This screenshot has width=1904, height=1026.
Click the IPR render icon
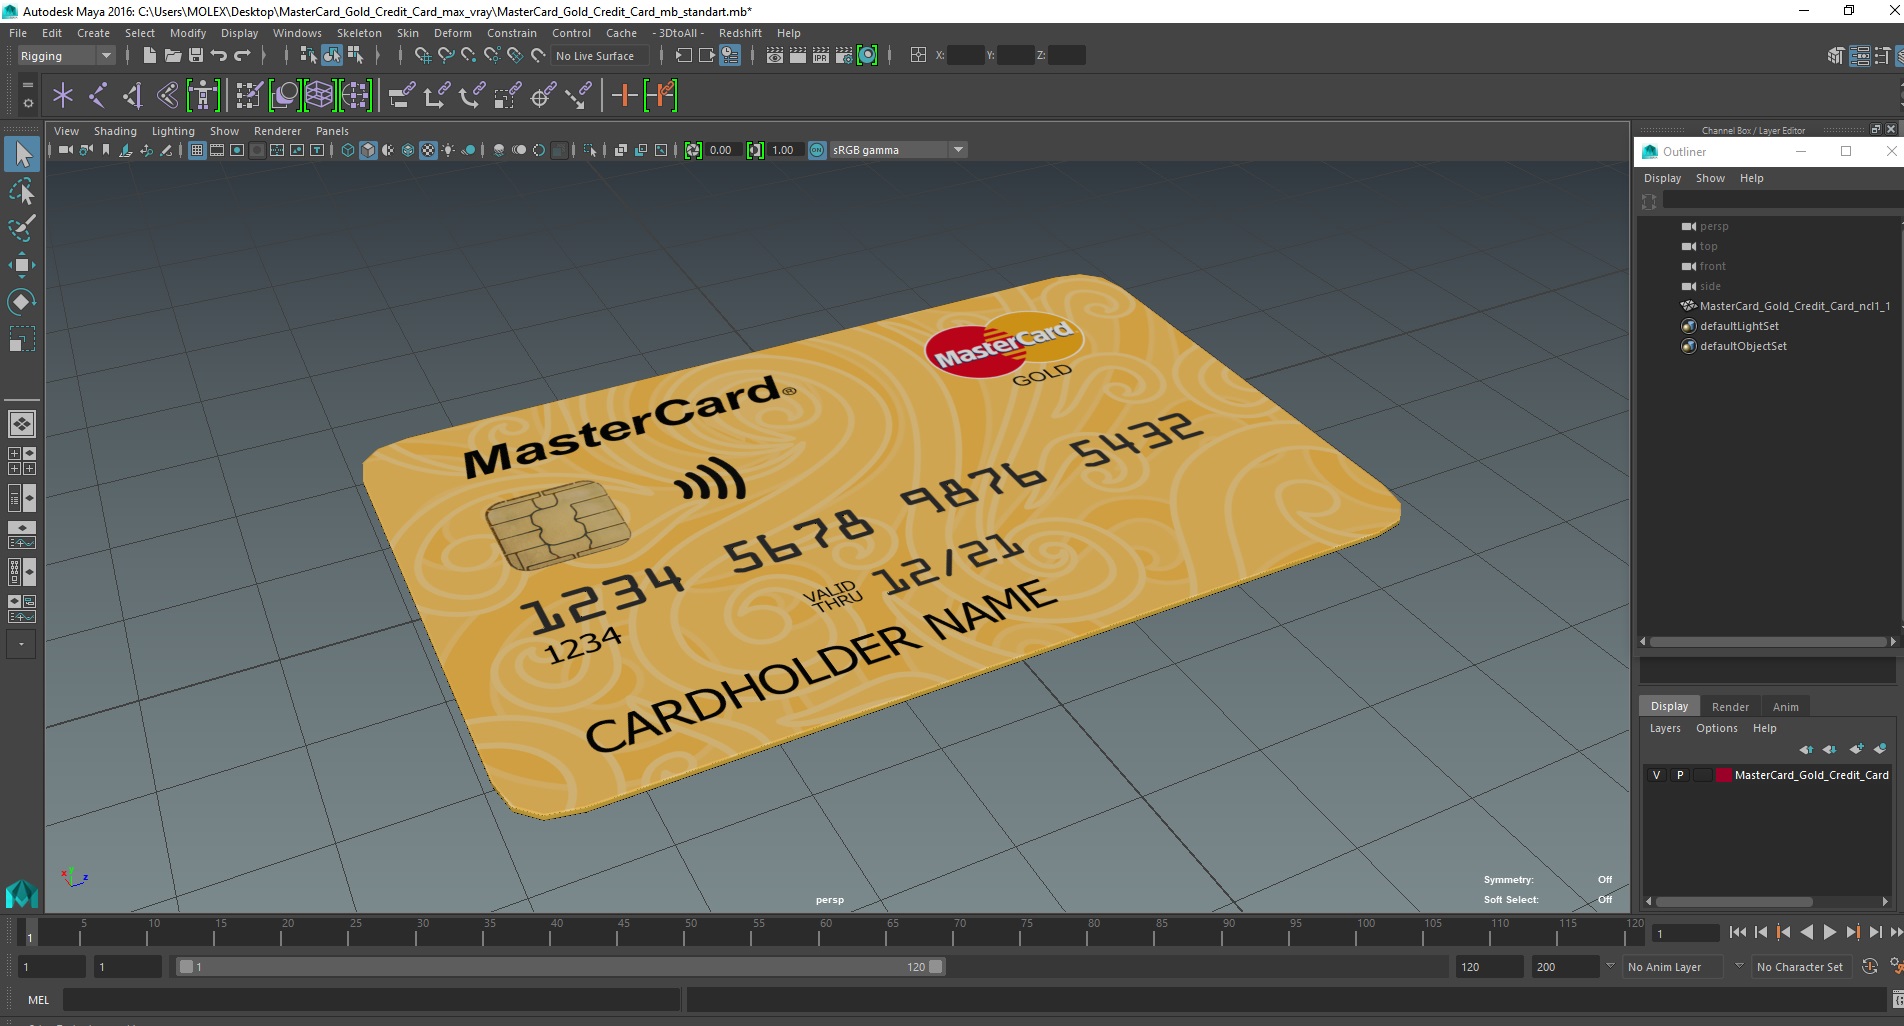821,56
